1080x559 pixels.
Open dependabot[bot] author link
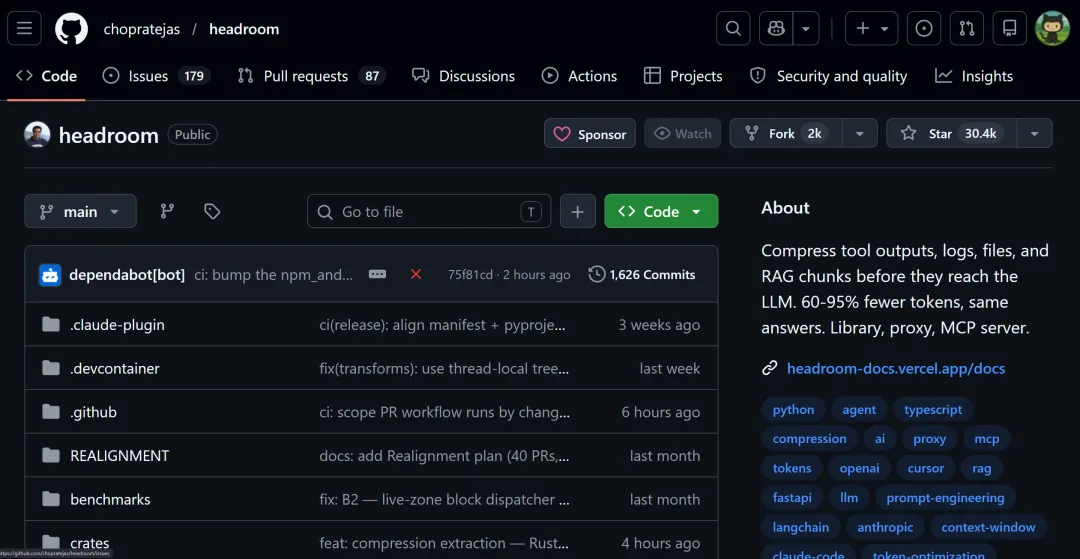click(127, 275)
